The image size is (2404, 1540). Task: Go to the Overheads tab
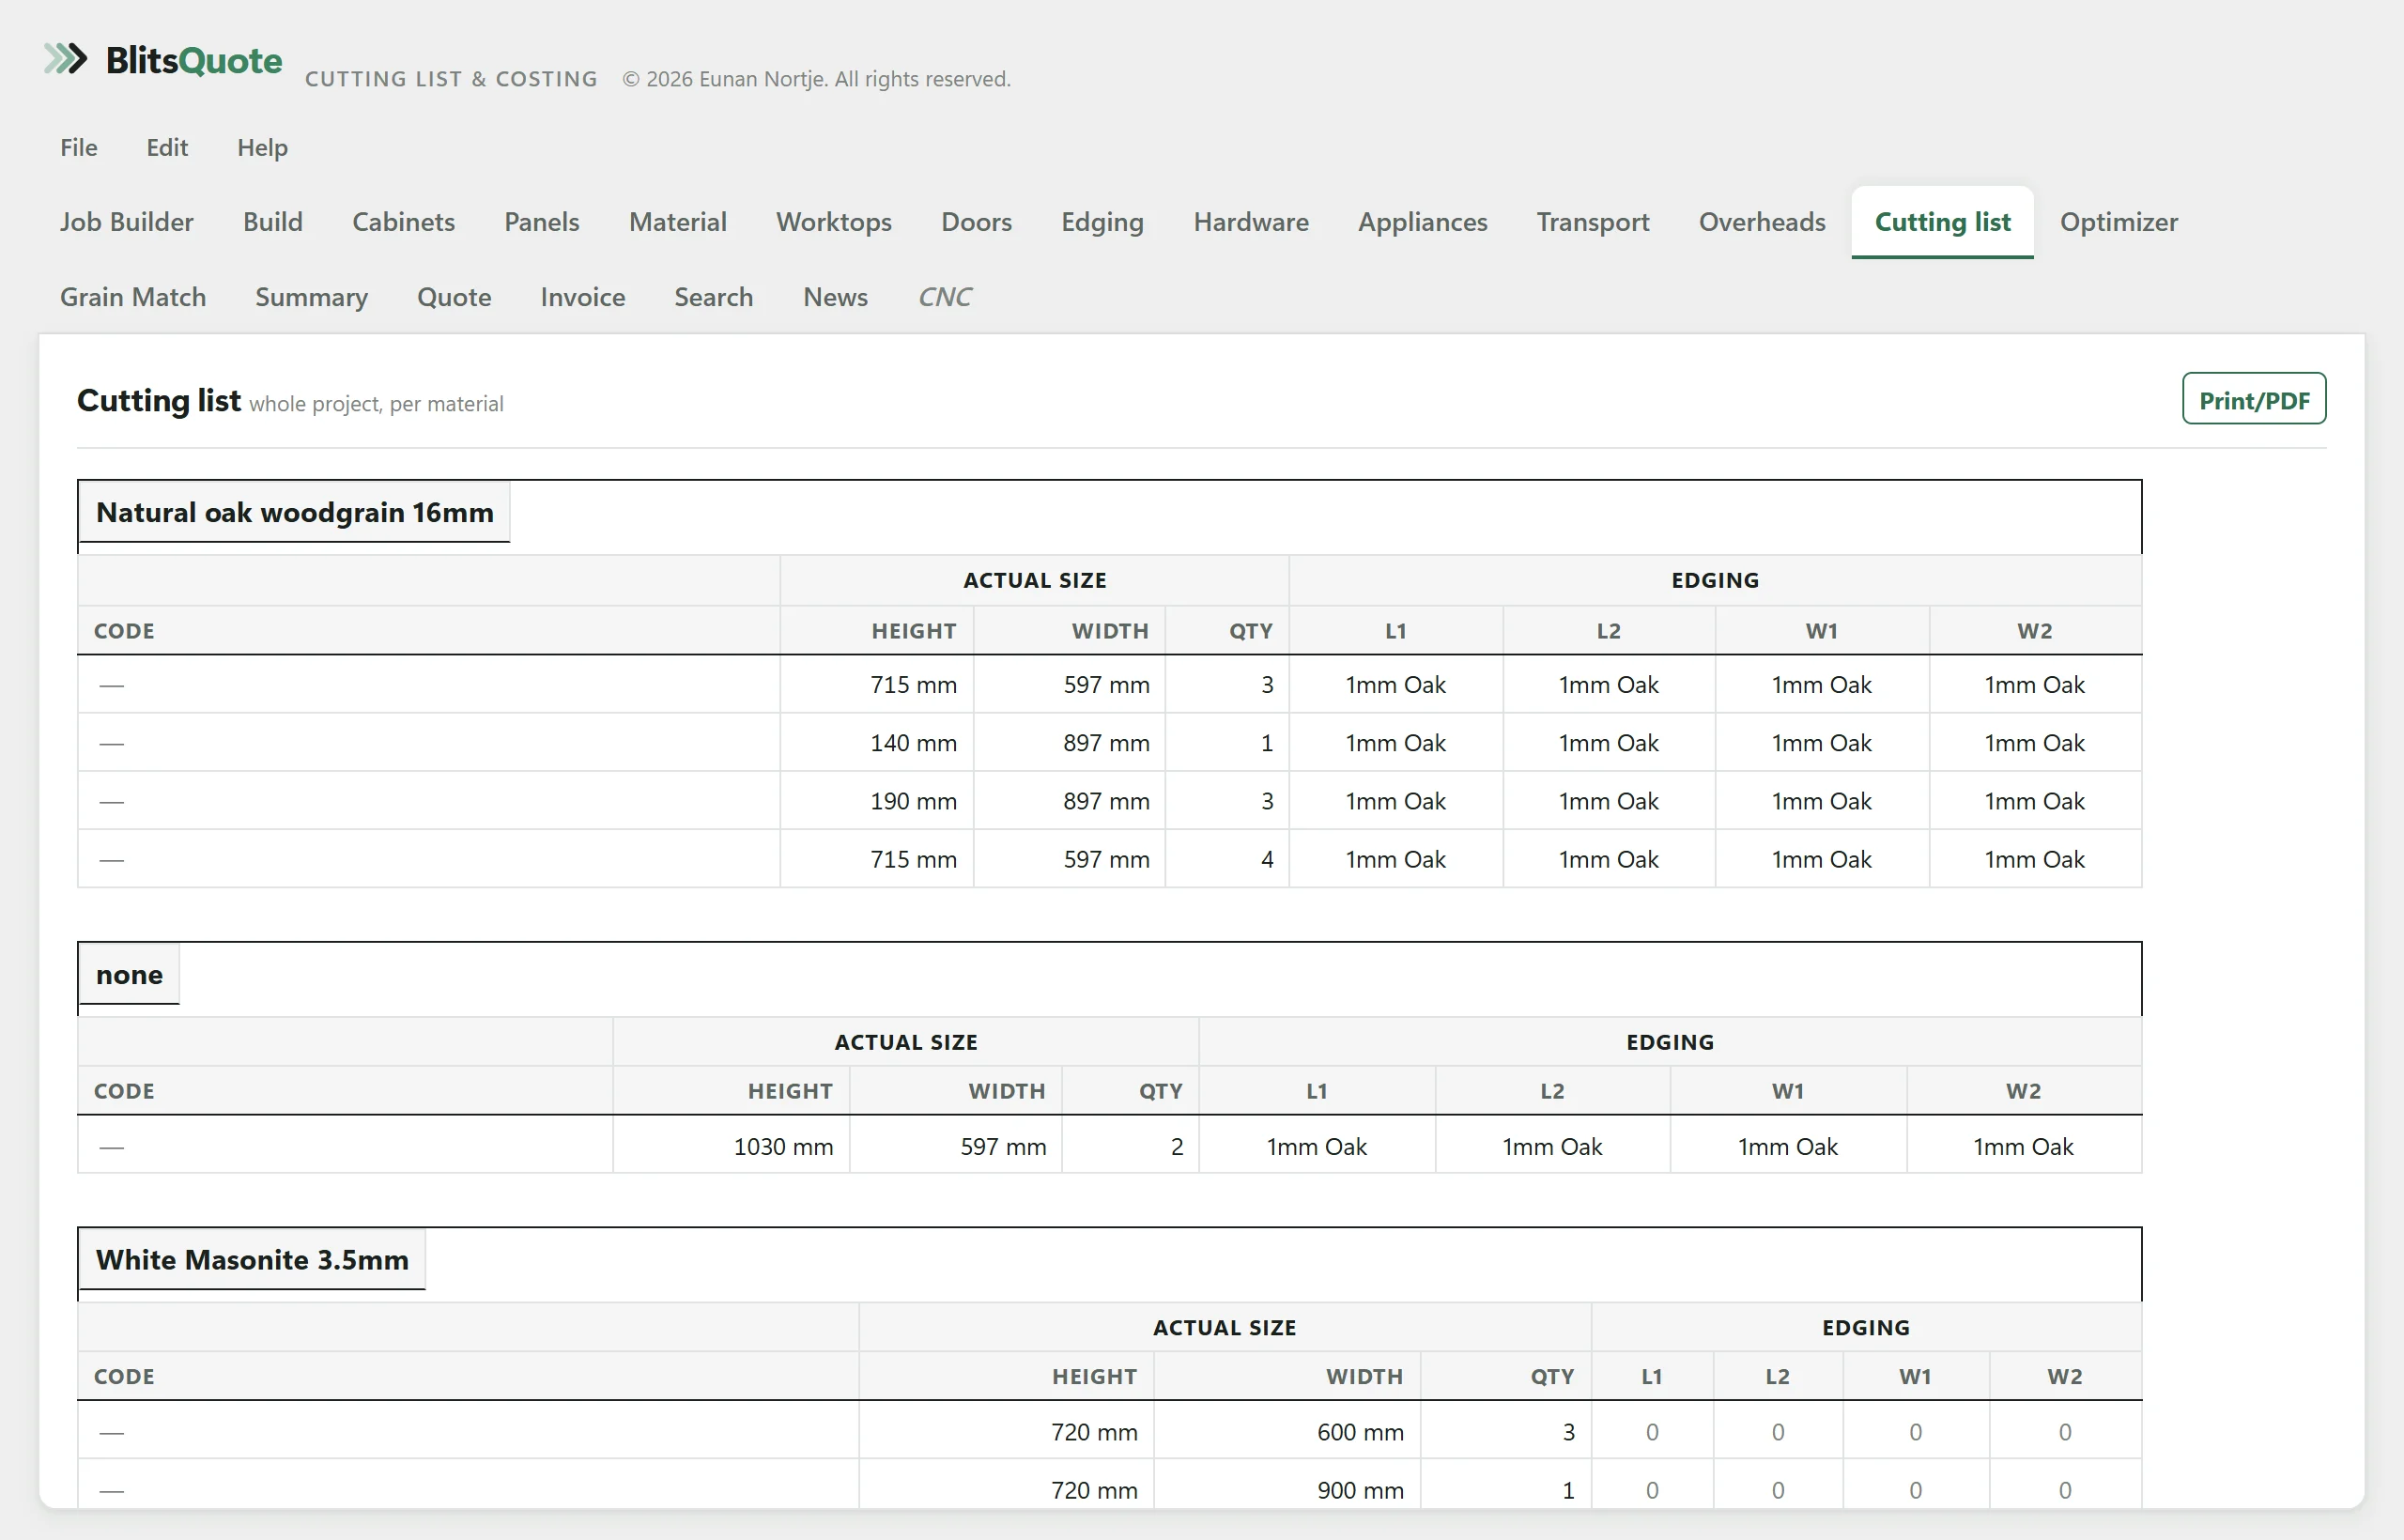point(1762,222)
